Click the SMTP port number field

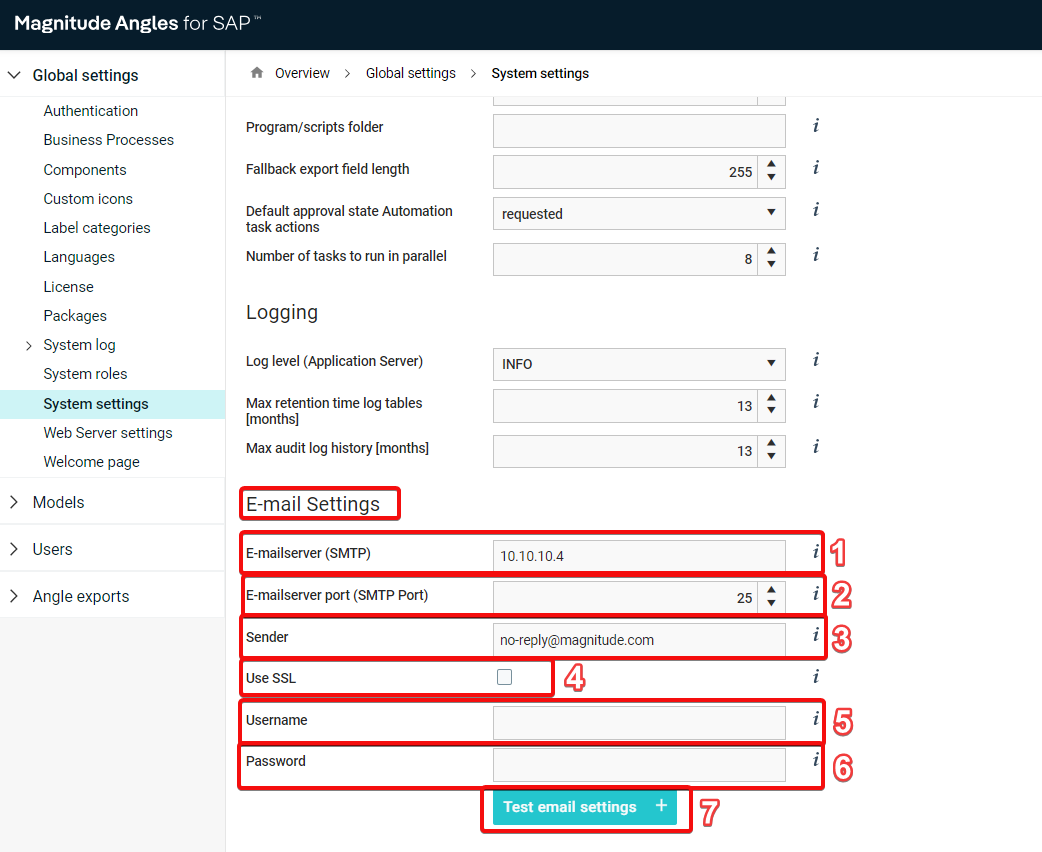[x=625, y=597]
